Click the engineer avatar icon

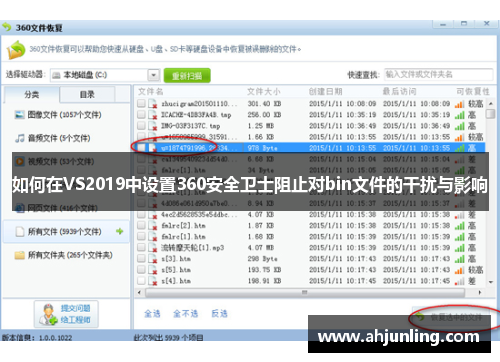[x=48, y=314]
